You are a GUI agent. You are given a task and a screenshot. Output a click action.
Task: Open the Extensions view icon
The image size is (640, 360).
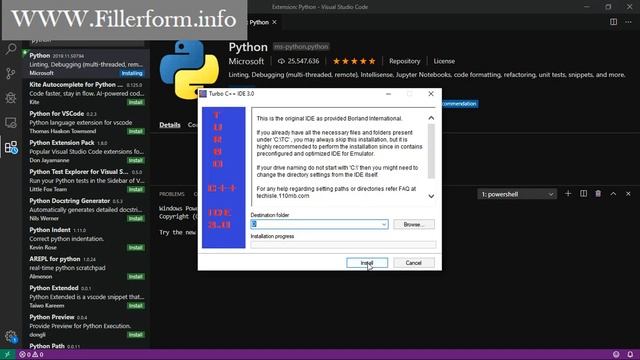tap(11, 147)
